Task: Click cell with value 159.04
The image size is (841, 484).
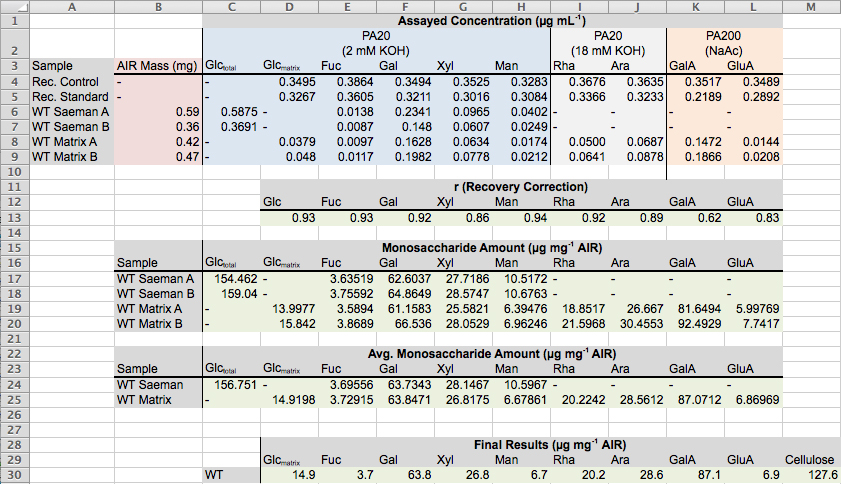Action: pyautogui.click(x=232, y=294)
